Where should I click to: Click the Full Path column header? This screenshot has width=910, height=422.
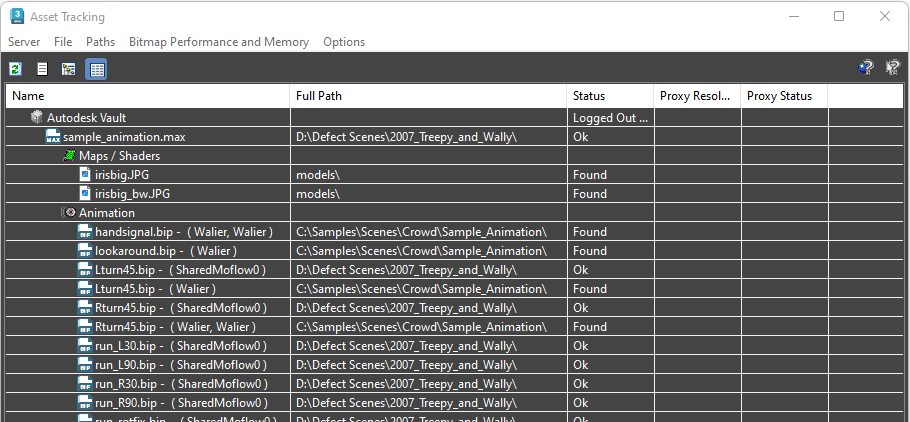coord(320,96)
